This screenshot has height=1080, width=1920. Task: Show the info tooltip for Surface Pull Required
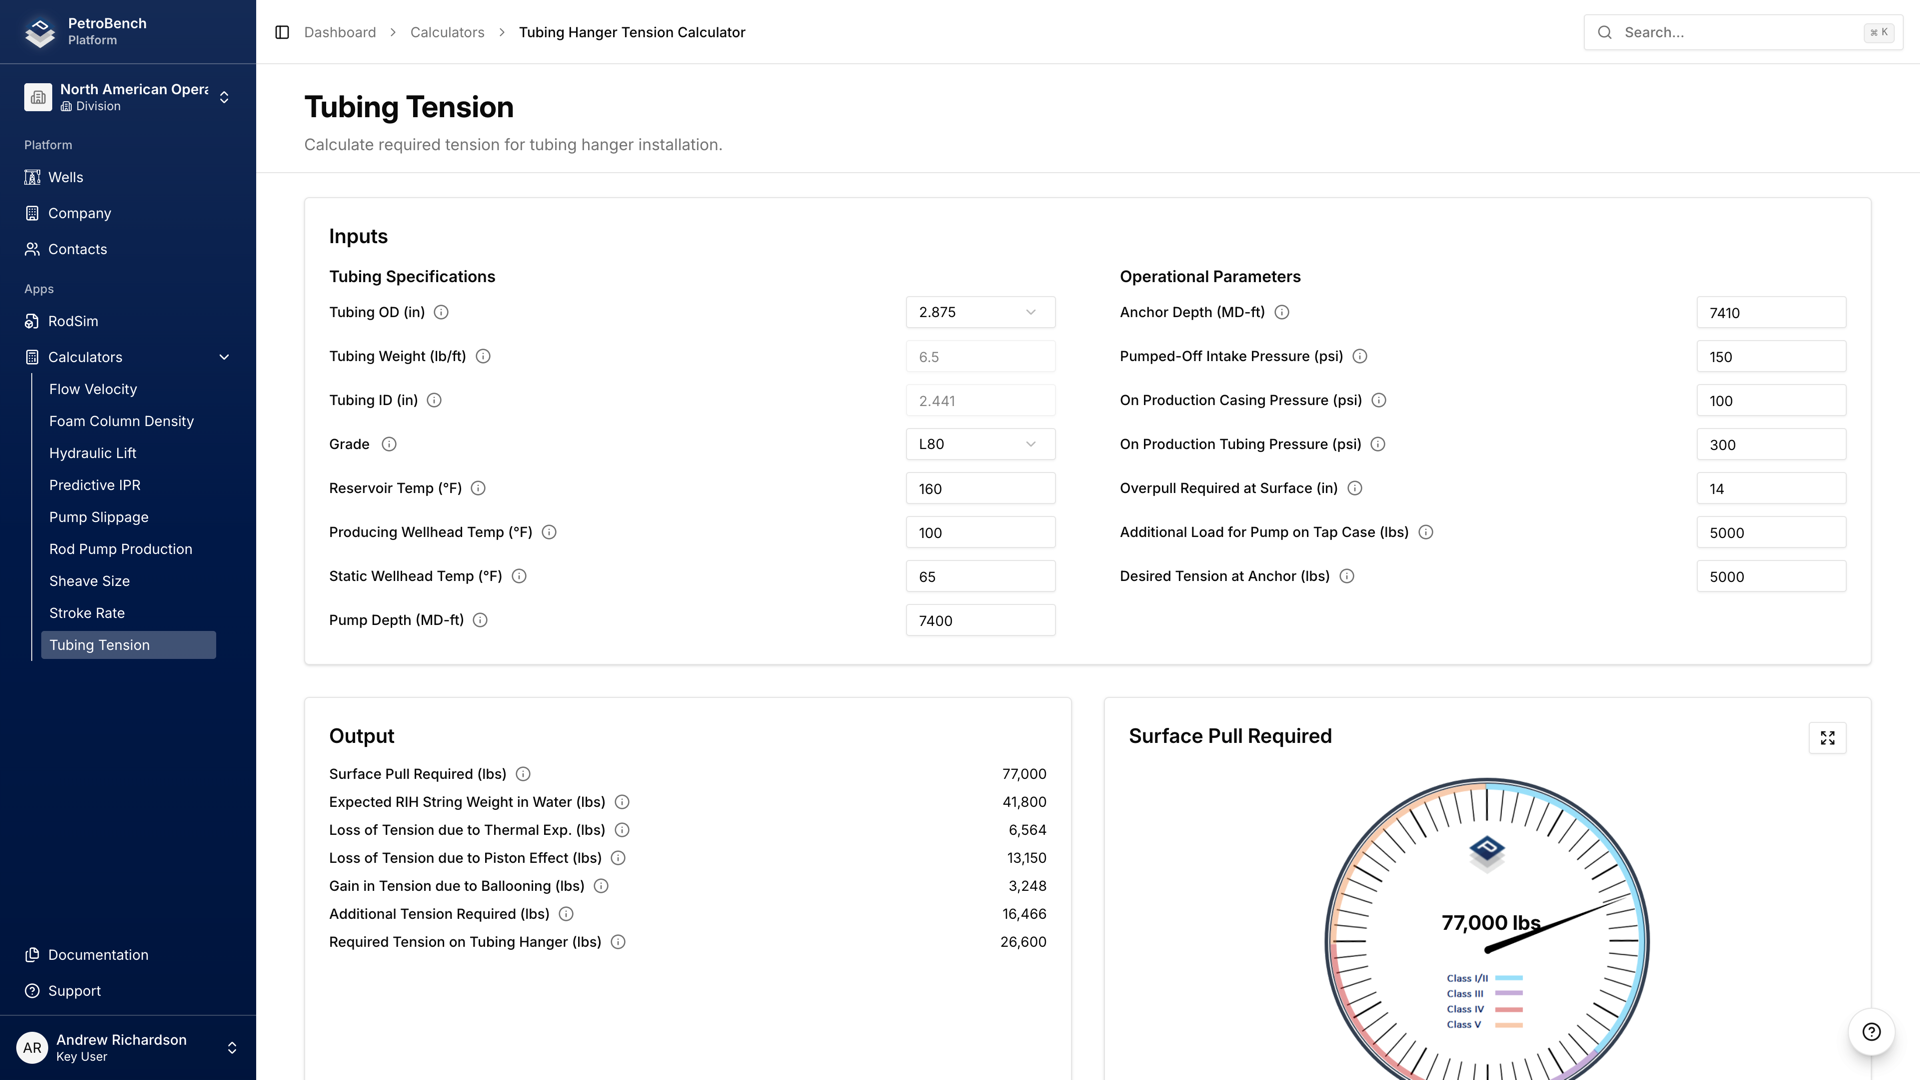coord(523,773)
